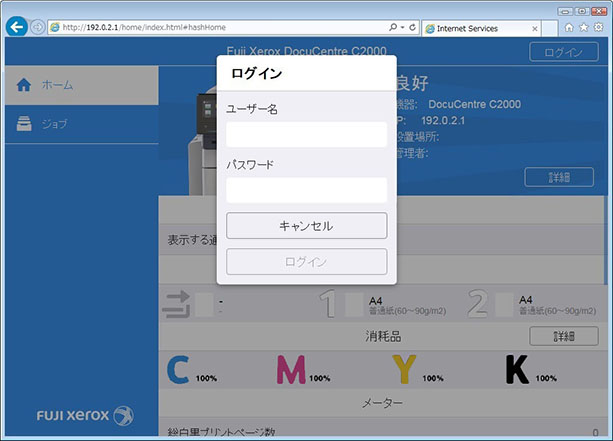613x441 pixels.
Task: Select the ホーム sidebar menu item
Action: tap(80, 86)
